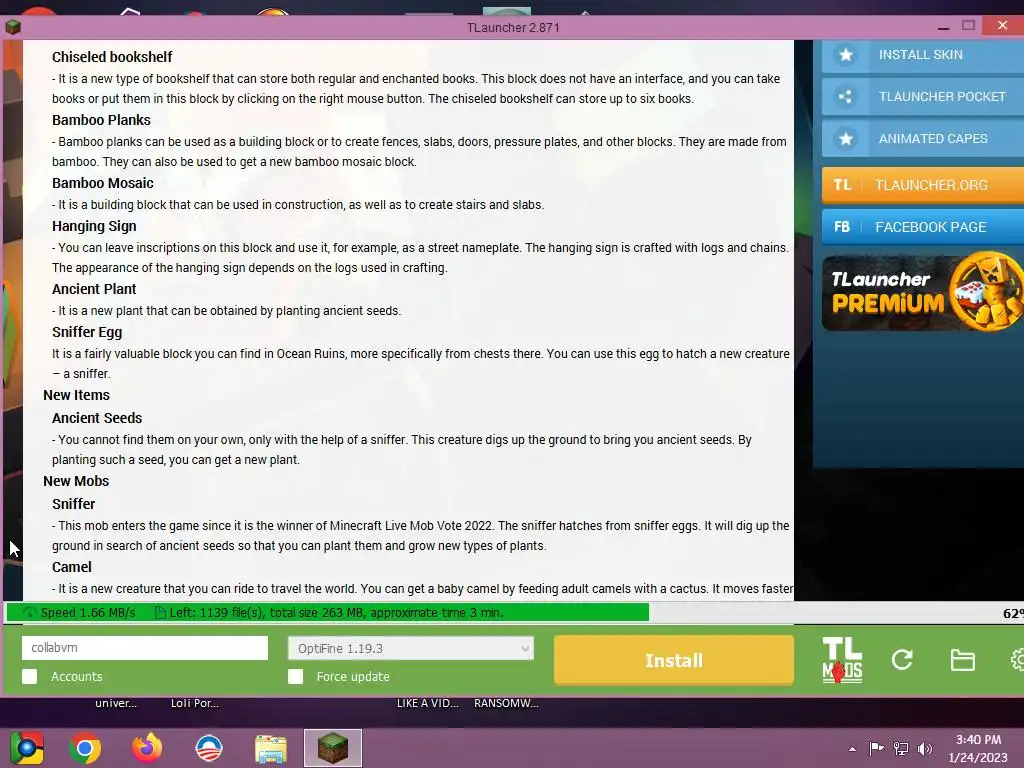Focus the collabvm username field
Screen dimensions: 1024x768
coord(145,648)
